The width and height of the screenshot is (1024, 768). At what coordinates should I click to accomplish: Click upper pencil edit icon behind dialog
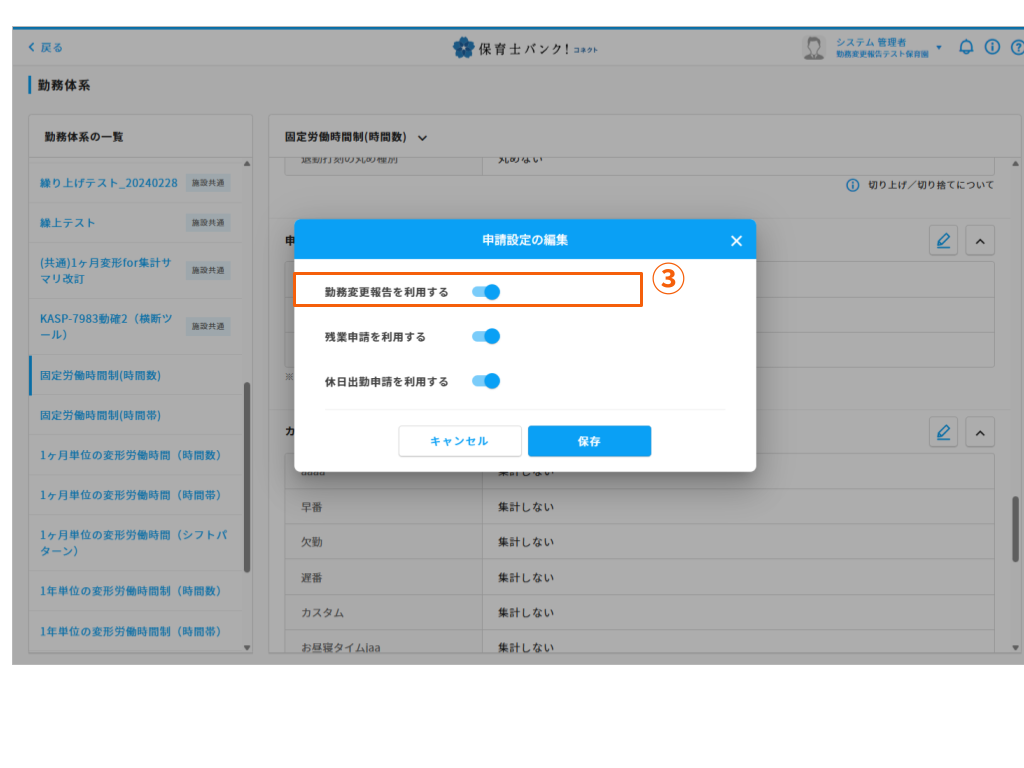(943, 240)
